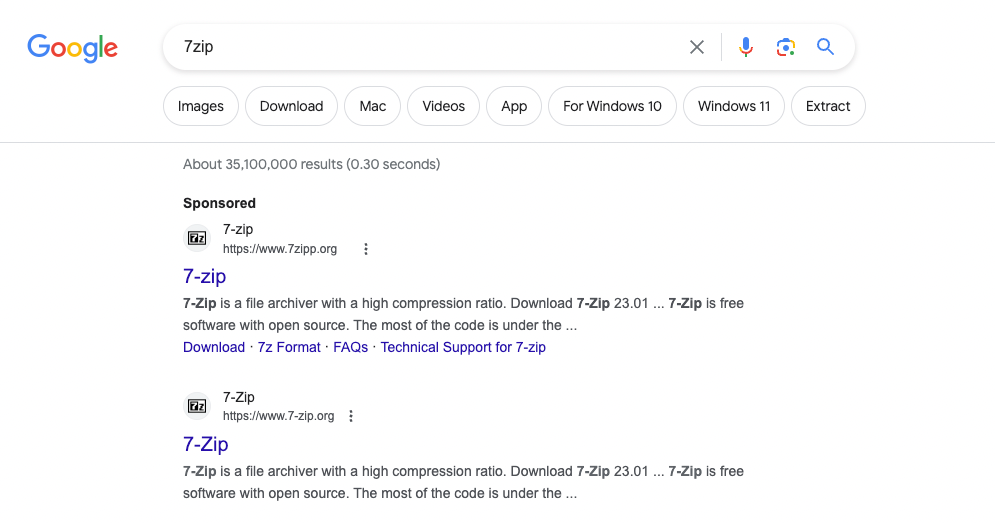Select the Mac filter chip
This screenshot has width=995, height=523.
[x=373, y=106]
